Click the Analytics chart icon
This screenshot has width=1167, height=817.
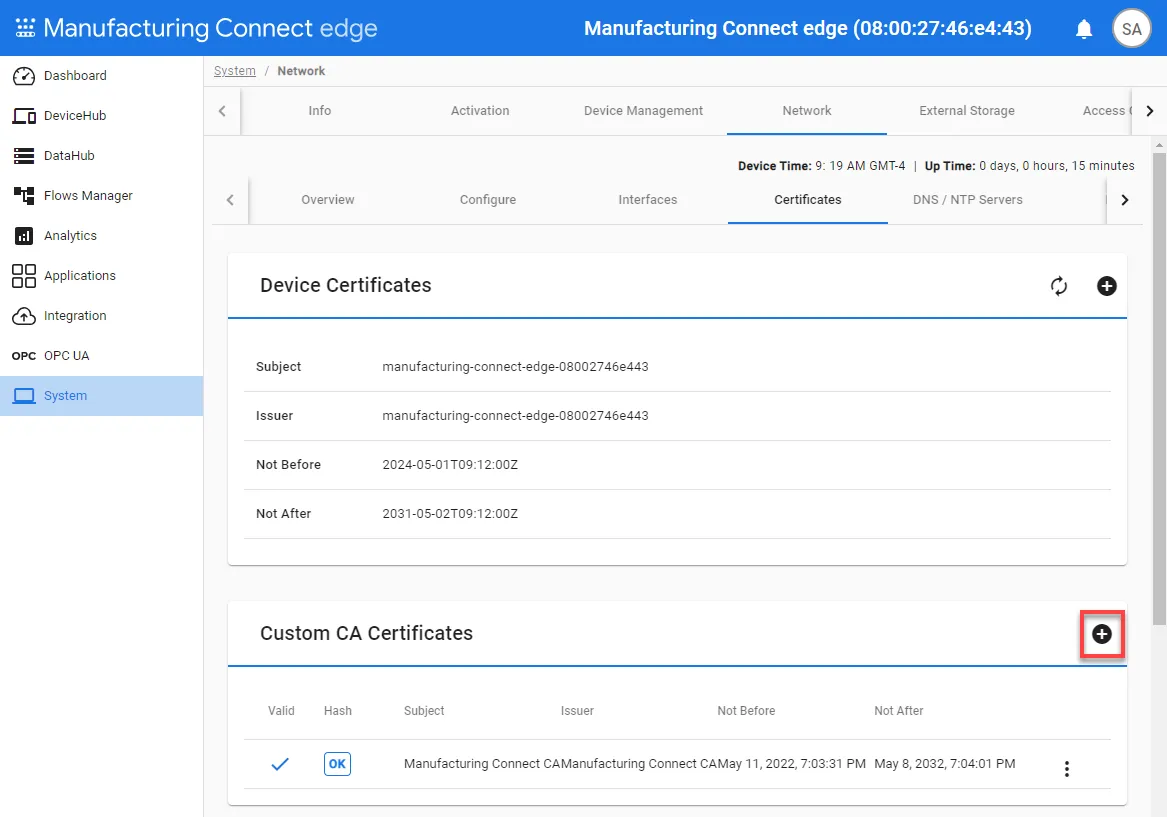point(24,236)
